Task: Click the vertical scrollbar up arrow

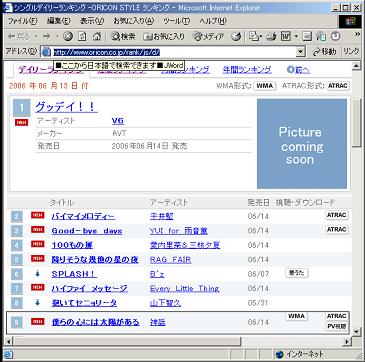Action: point(356,66)
